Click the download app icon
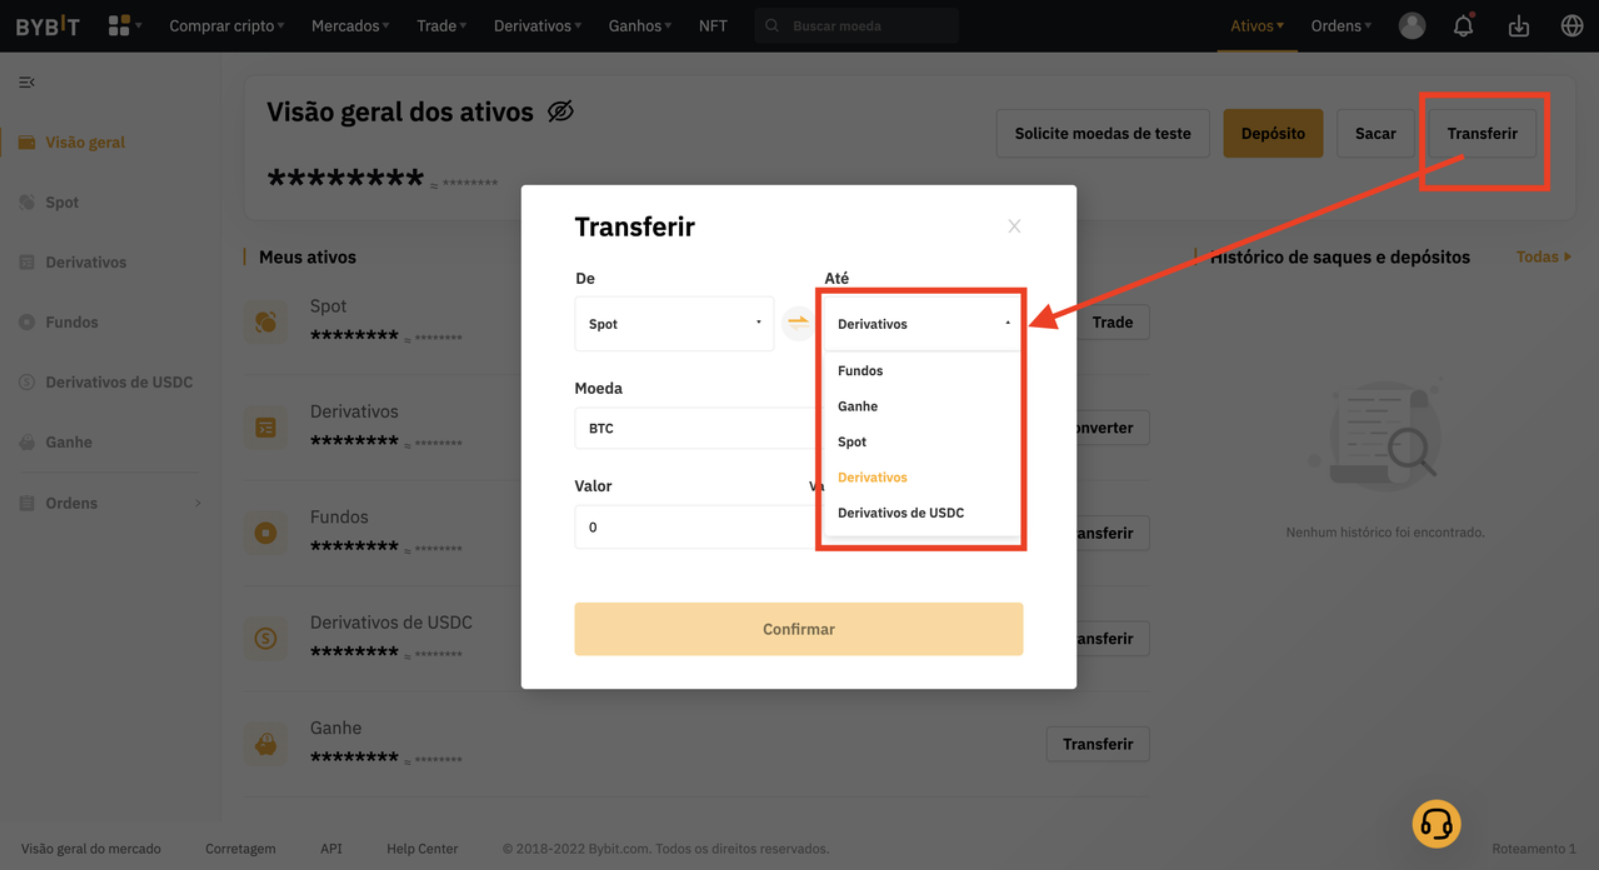1599x870 pixels. (1518, 26)
